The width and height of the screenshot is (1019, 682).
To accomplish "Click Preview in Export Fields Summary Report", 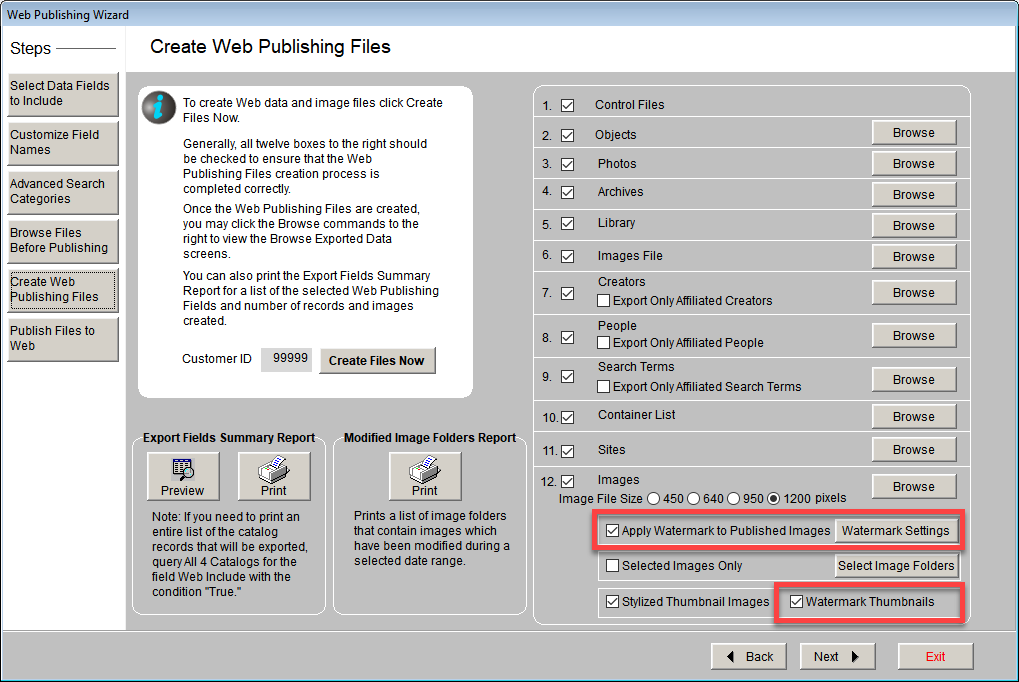I will 182,476.
